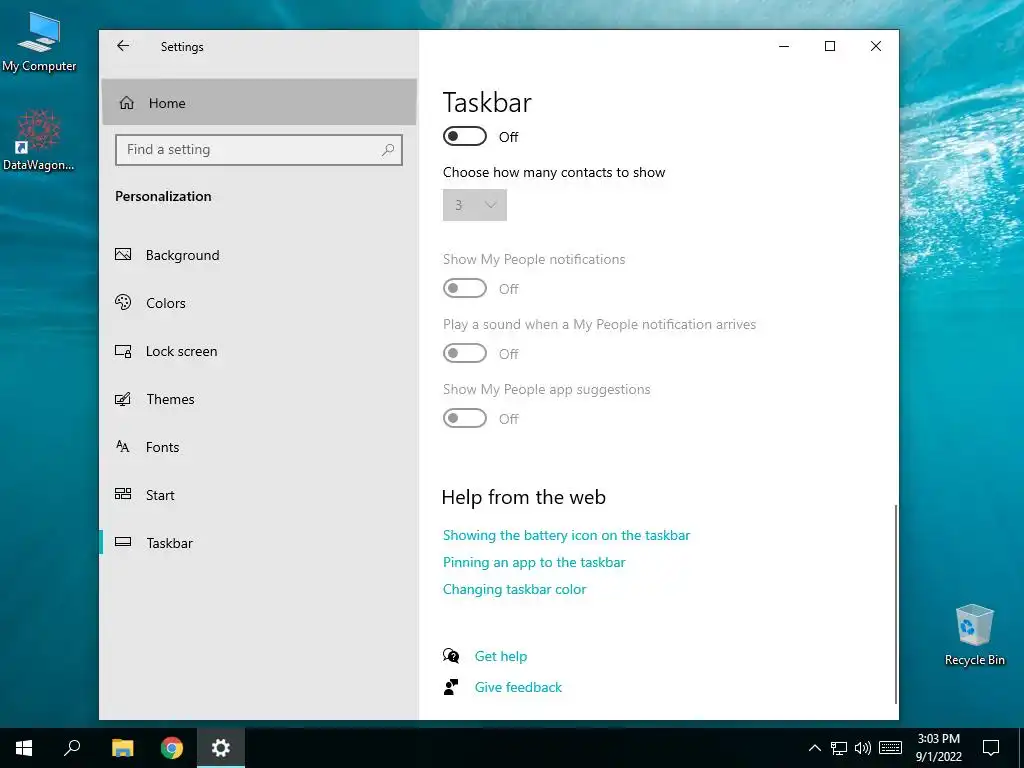Open the Themes settings page
1024x768 pixels.
(259, 399)
